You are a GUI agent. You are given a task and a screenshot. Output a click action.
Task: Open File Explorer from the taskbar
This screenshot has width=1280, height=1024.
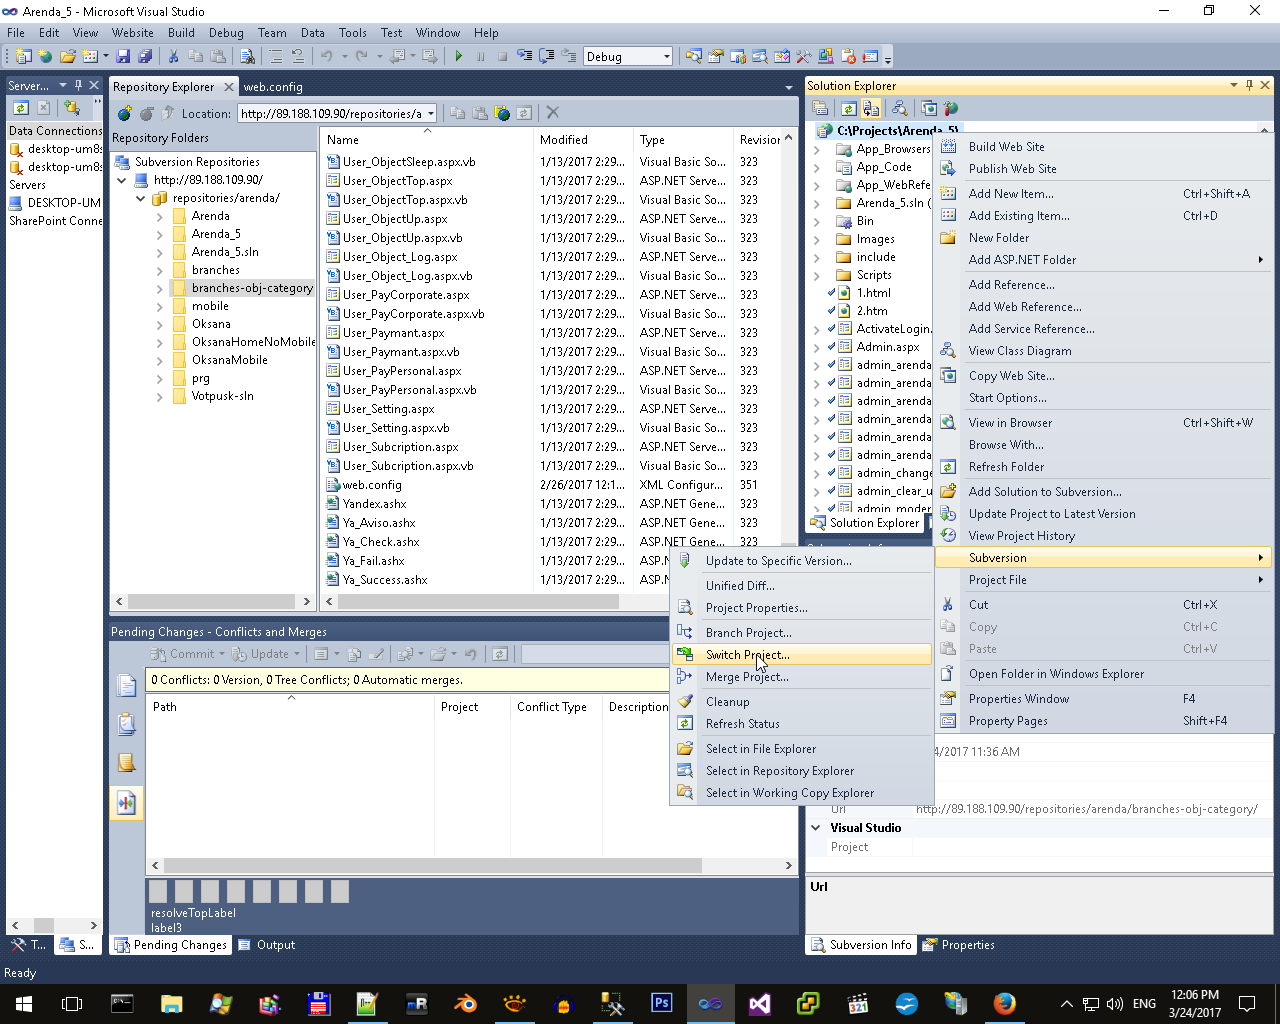click(x=171, y=1003)
